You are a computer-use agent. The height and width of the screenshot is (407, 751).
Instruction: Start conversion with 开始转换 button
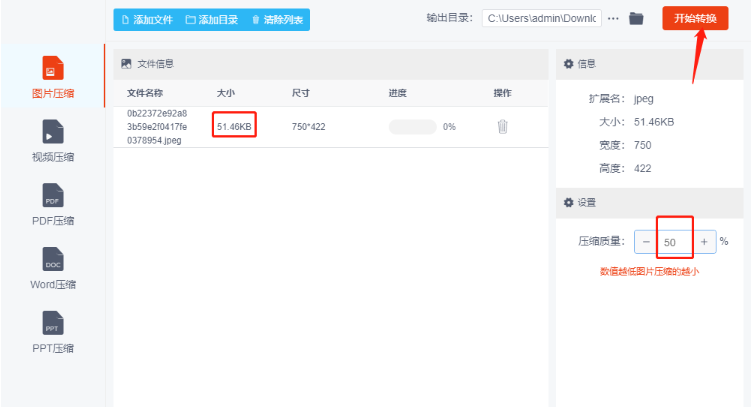(x=695, y=18)
